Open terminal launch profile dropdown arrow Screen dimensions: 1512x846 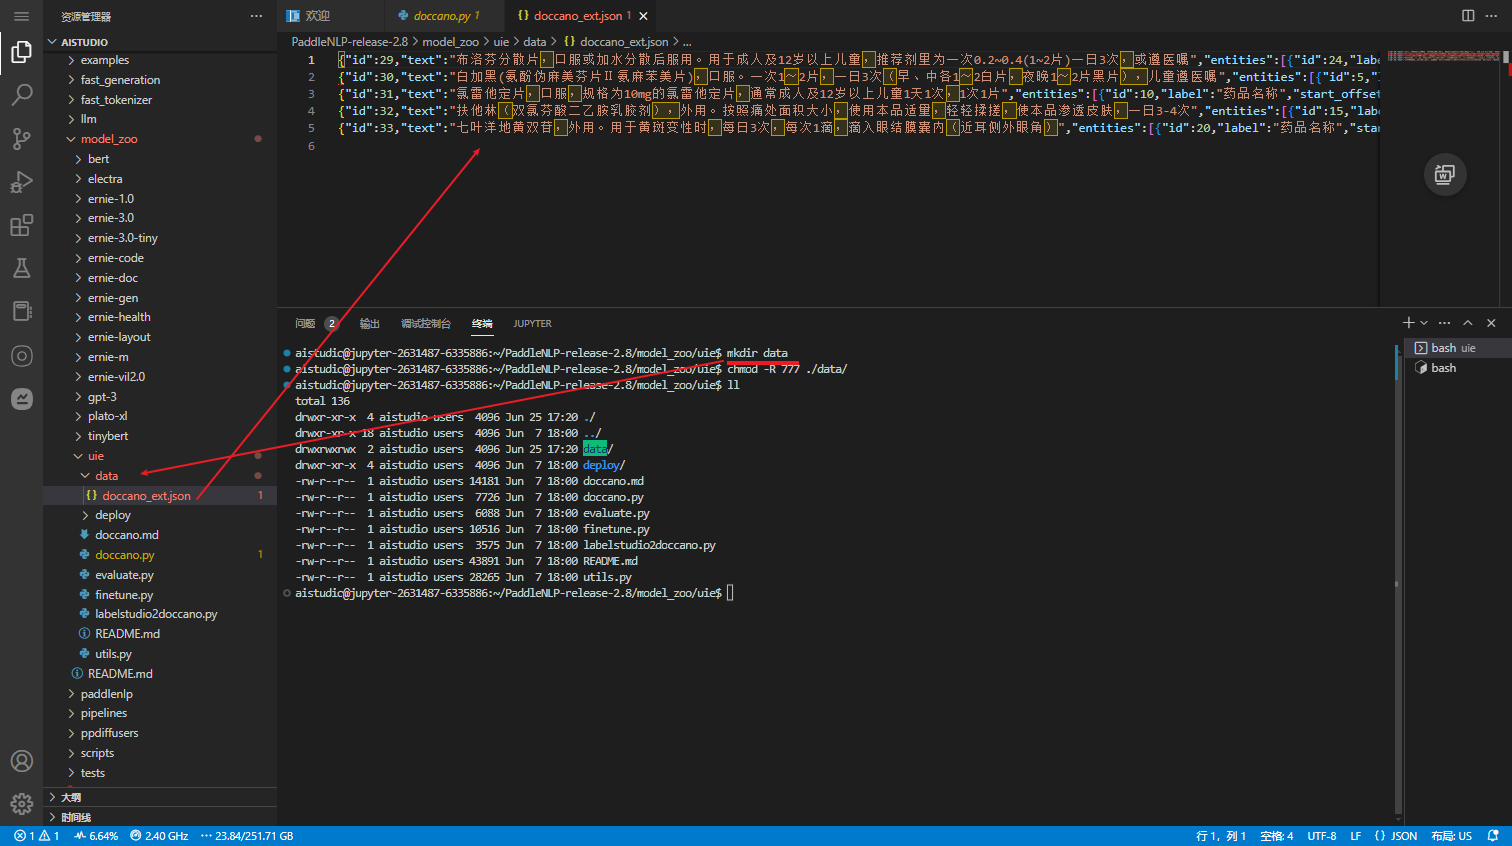1424,323
